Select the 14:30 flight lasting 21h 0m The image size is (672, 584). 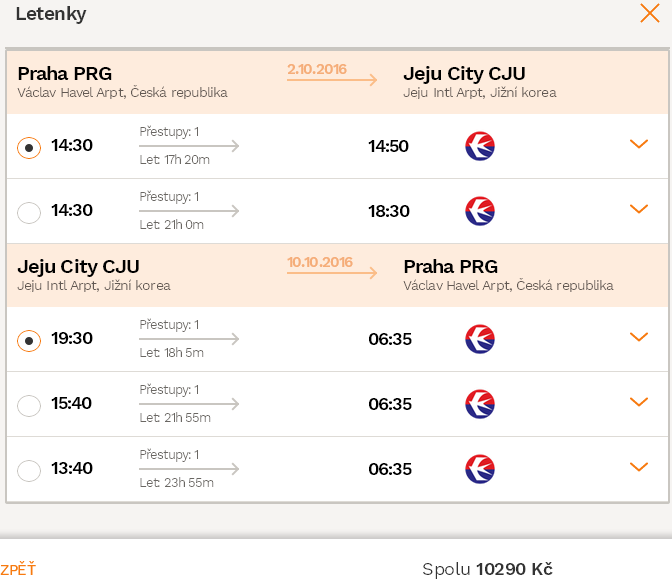[x=29, y=213]
